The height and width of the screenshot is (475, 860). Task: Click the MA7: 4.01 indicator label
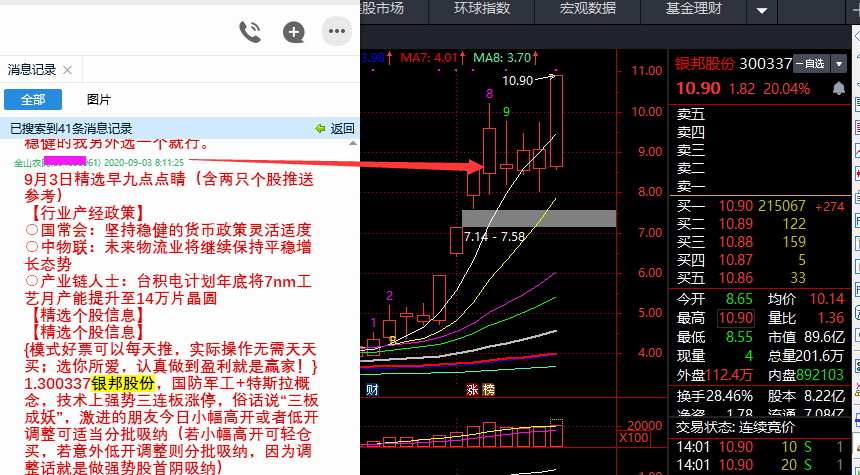[429, 57]
